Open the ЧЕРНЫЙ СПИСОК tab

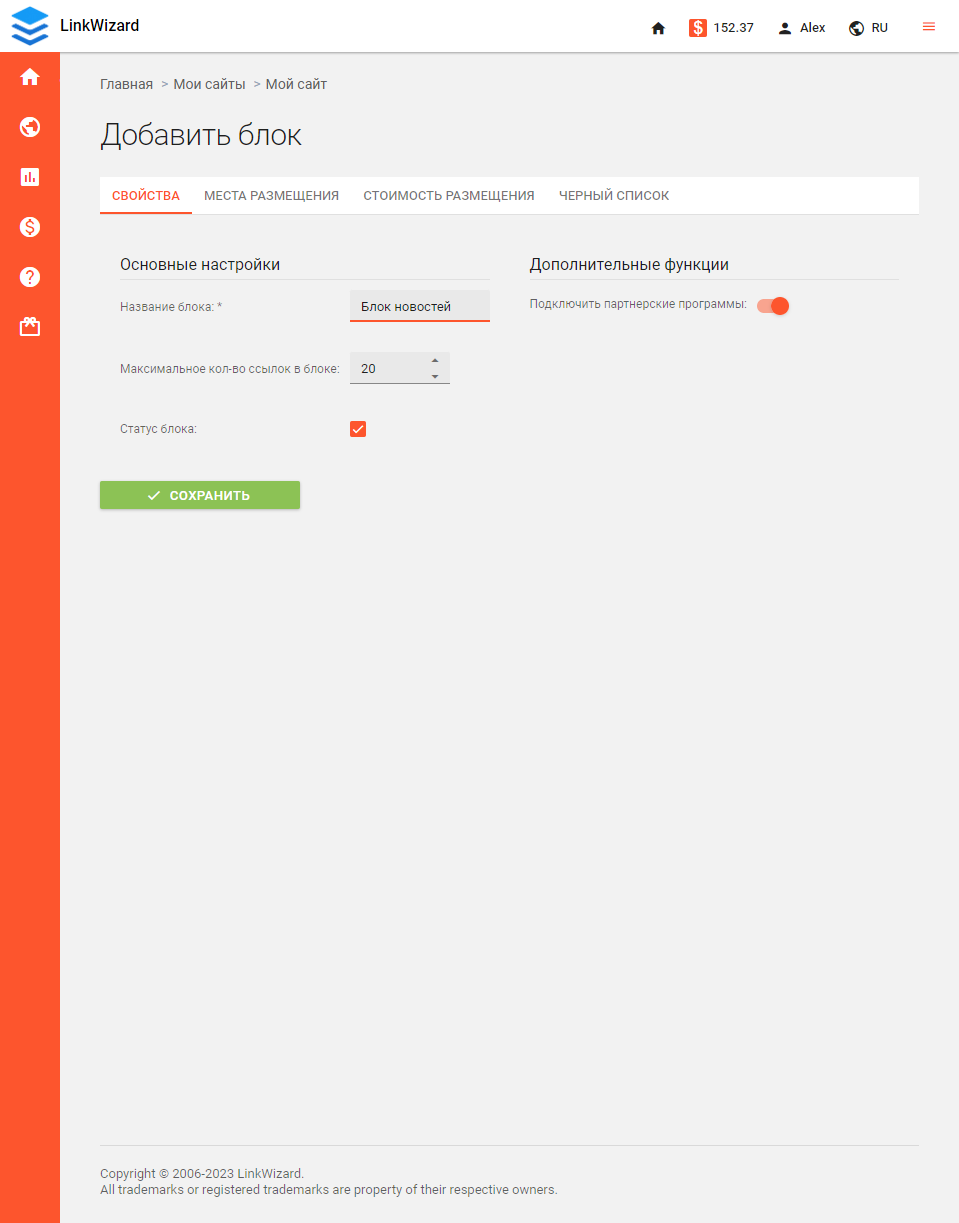click(613, 195)
